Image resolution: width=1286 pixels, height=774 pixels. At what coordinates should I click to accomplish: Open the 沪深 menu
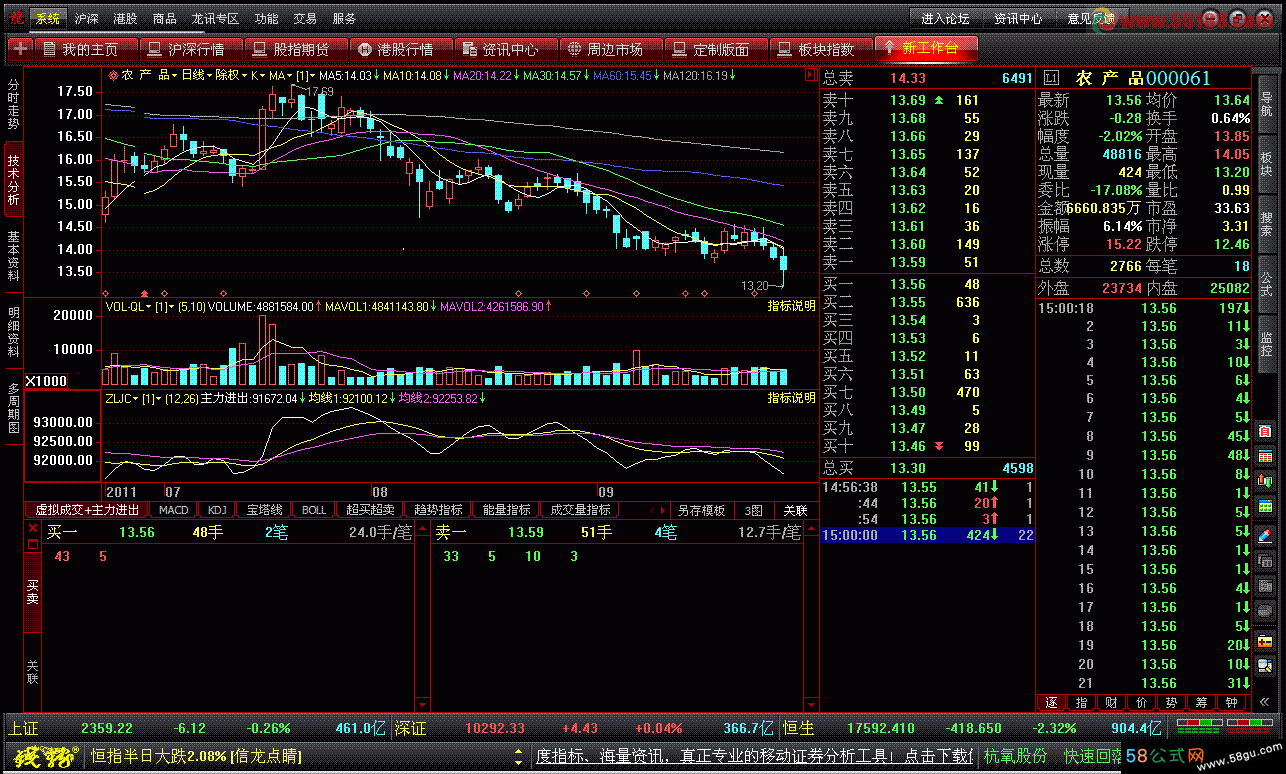[x=87, y=18]
